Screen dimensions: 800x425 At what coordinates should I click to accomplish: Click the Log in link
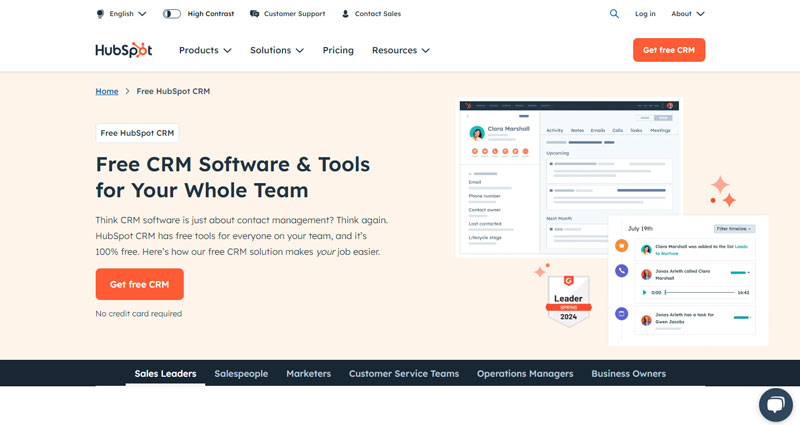(x=645, y=14)
